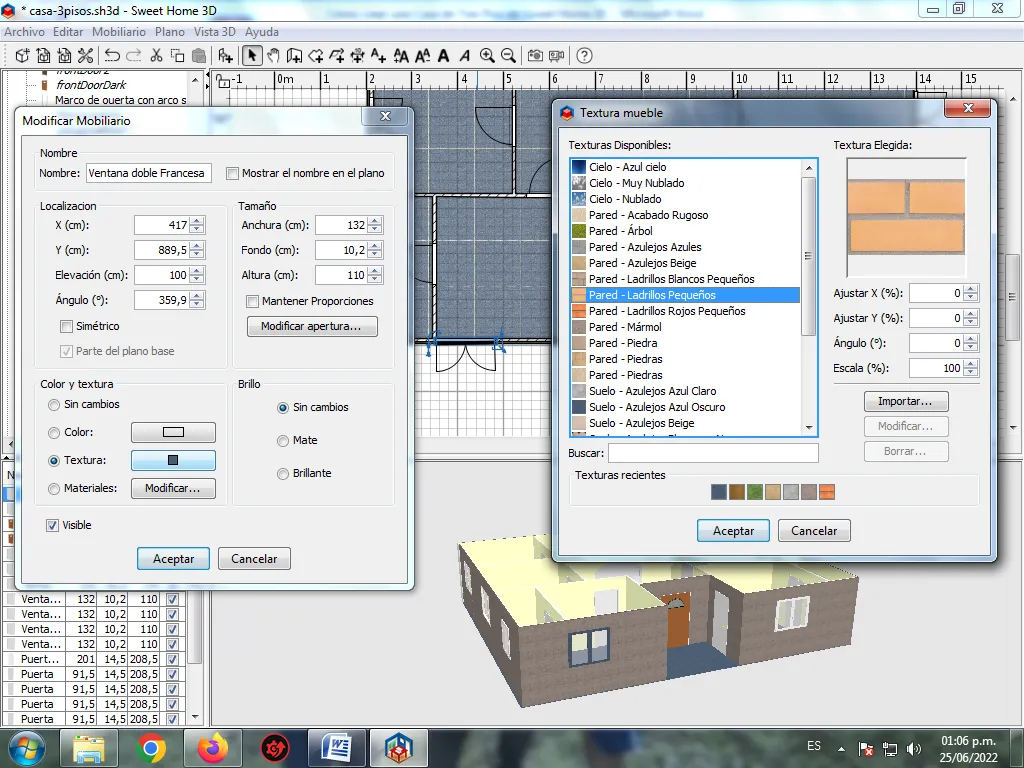Select the Materiales radio button

(54, 489)
